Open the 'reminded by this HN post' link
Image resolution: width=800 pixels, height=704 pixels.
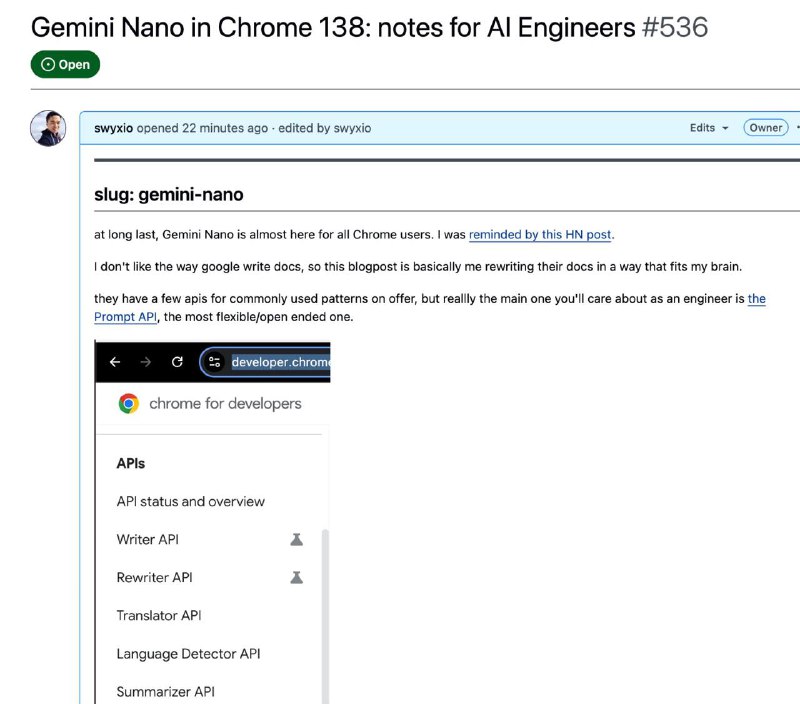click(x=540, y=235)
